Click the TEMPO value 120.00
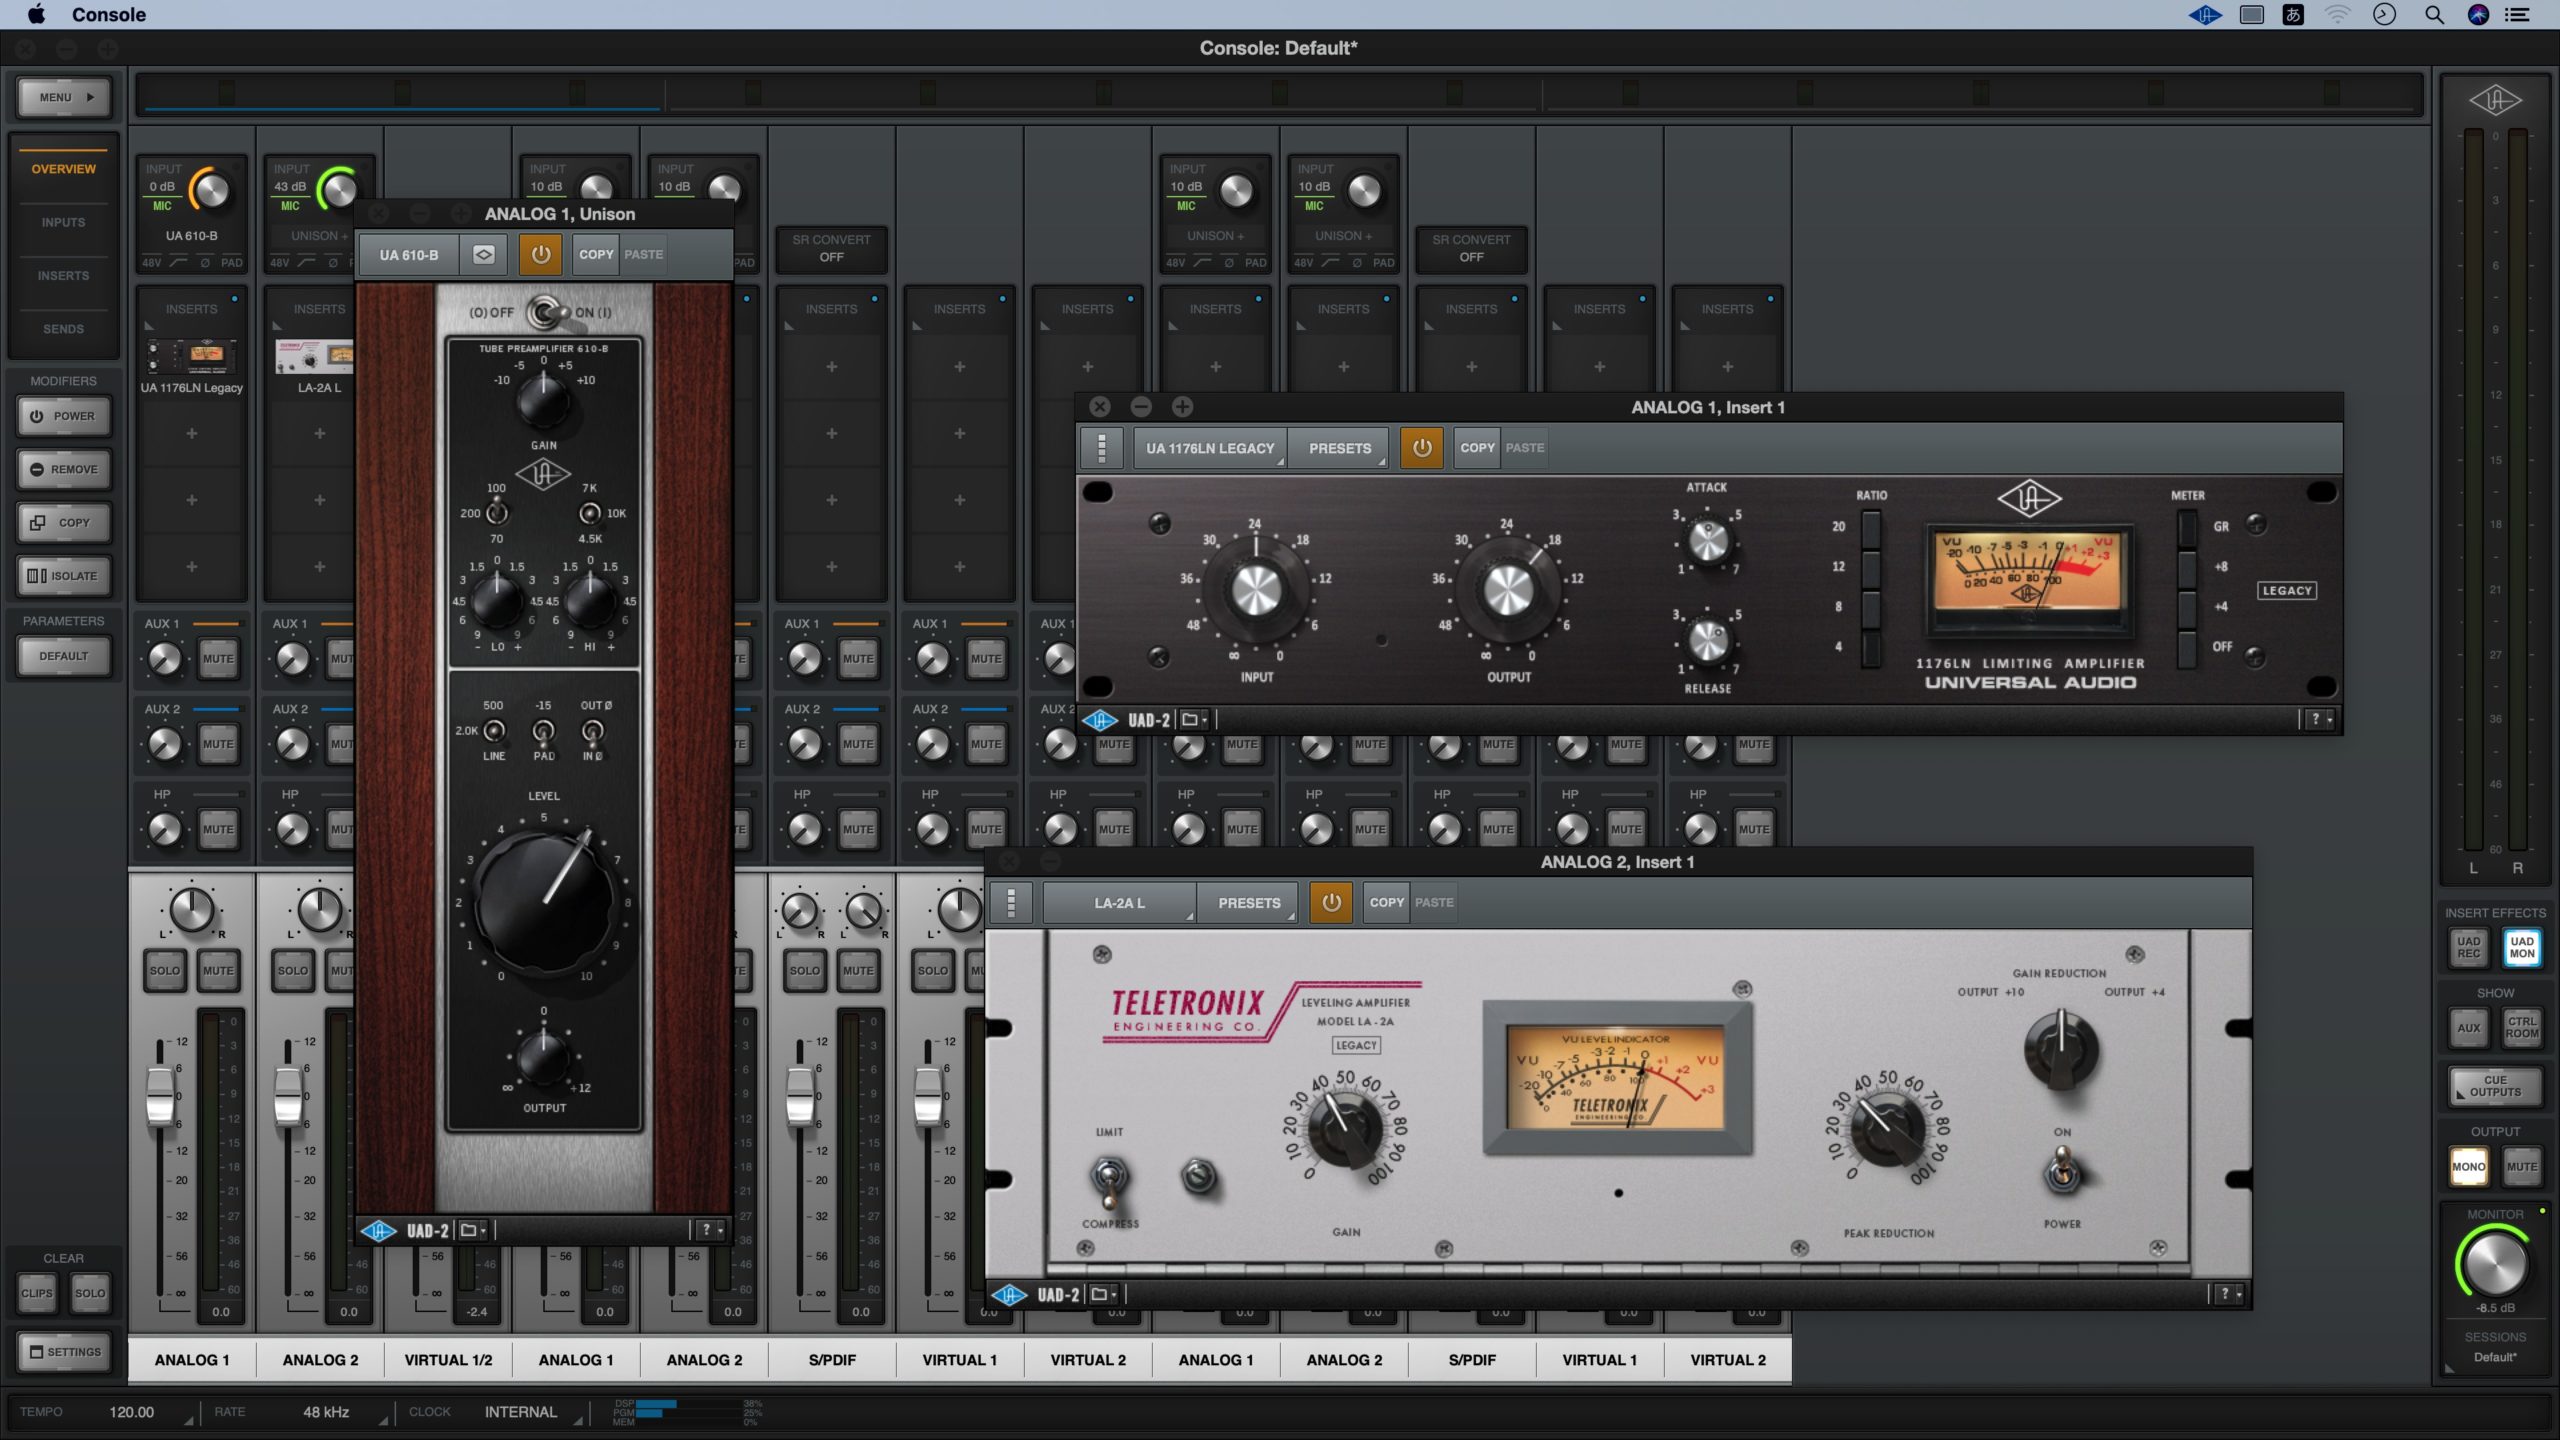This screenshot has height=1440, width=2560. pos(131,1412)
